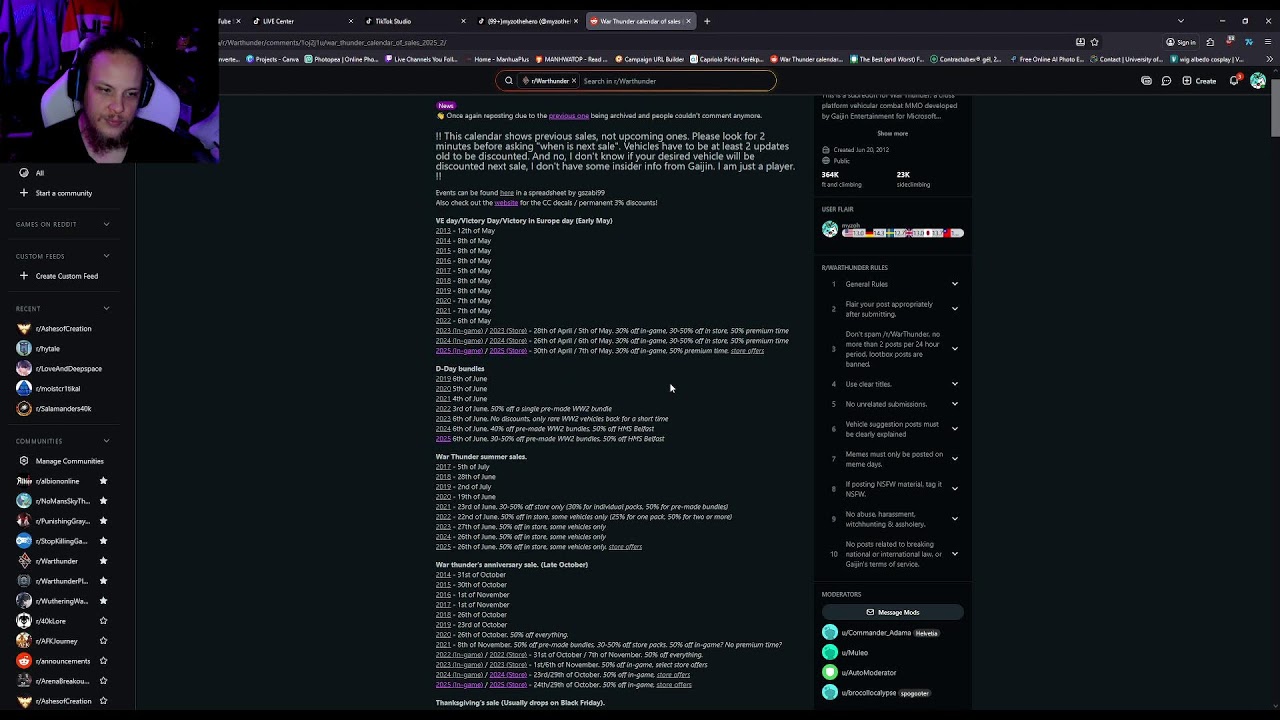The width and height of the screenshot is (1280, 720).
Task: Toggle favorite star for r/StopKillingGa...
Action: click(x=103, y=541)
